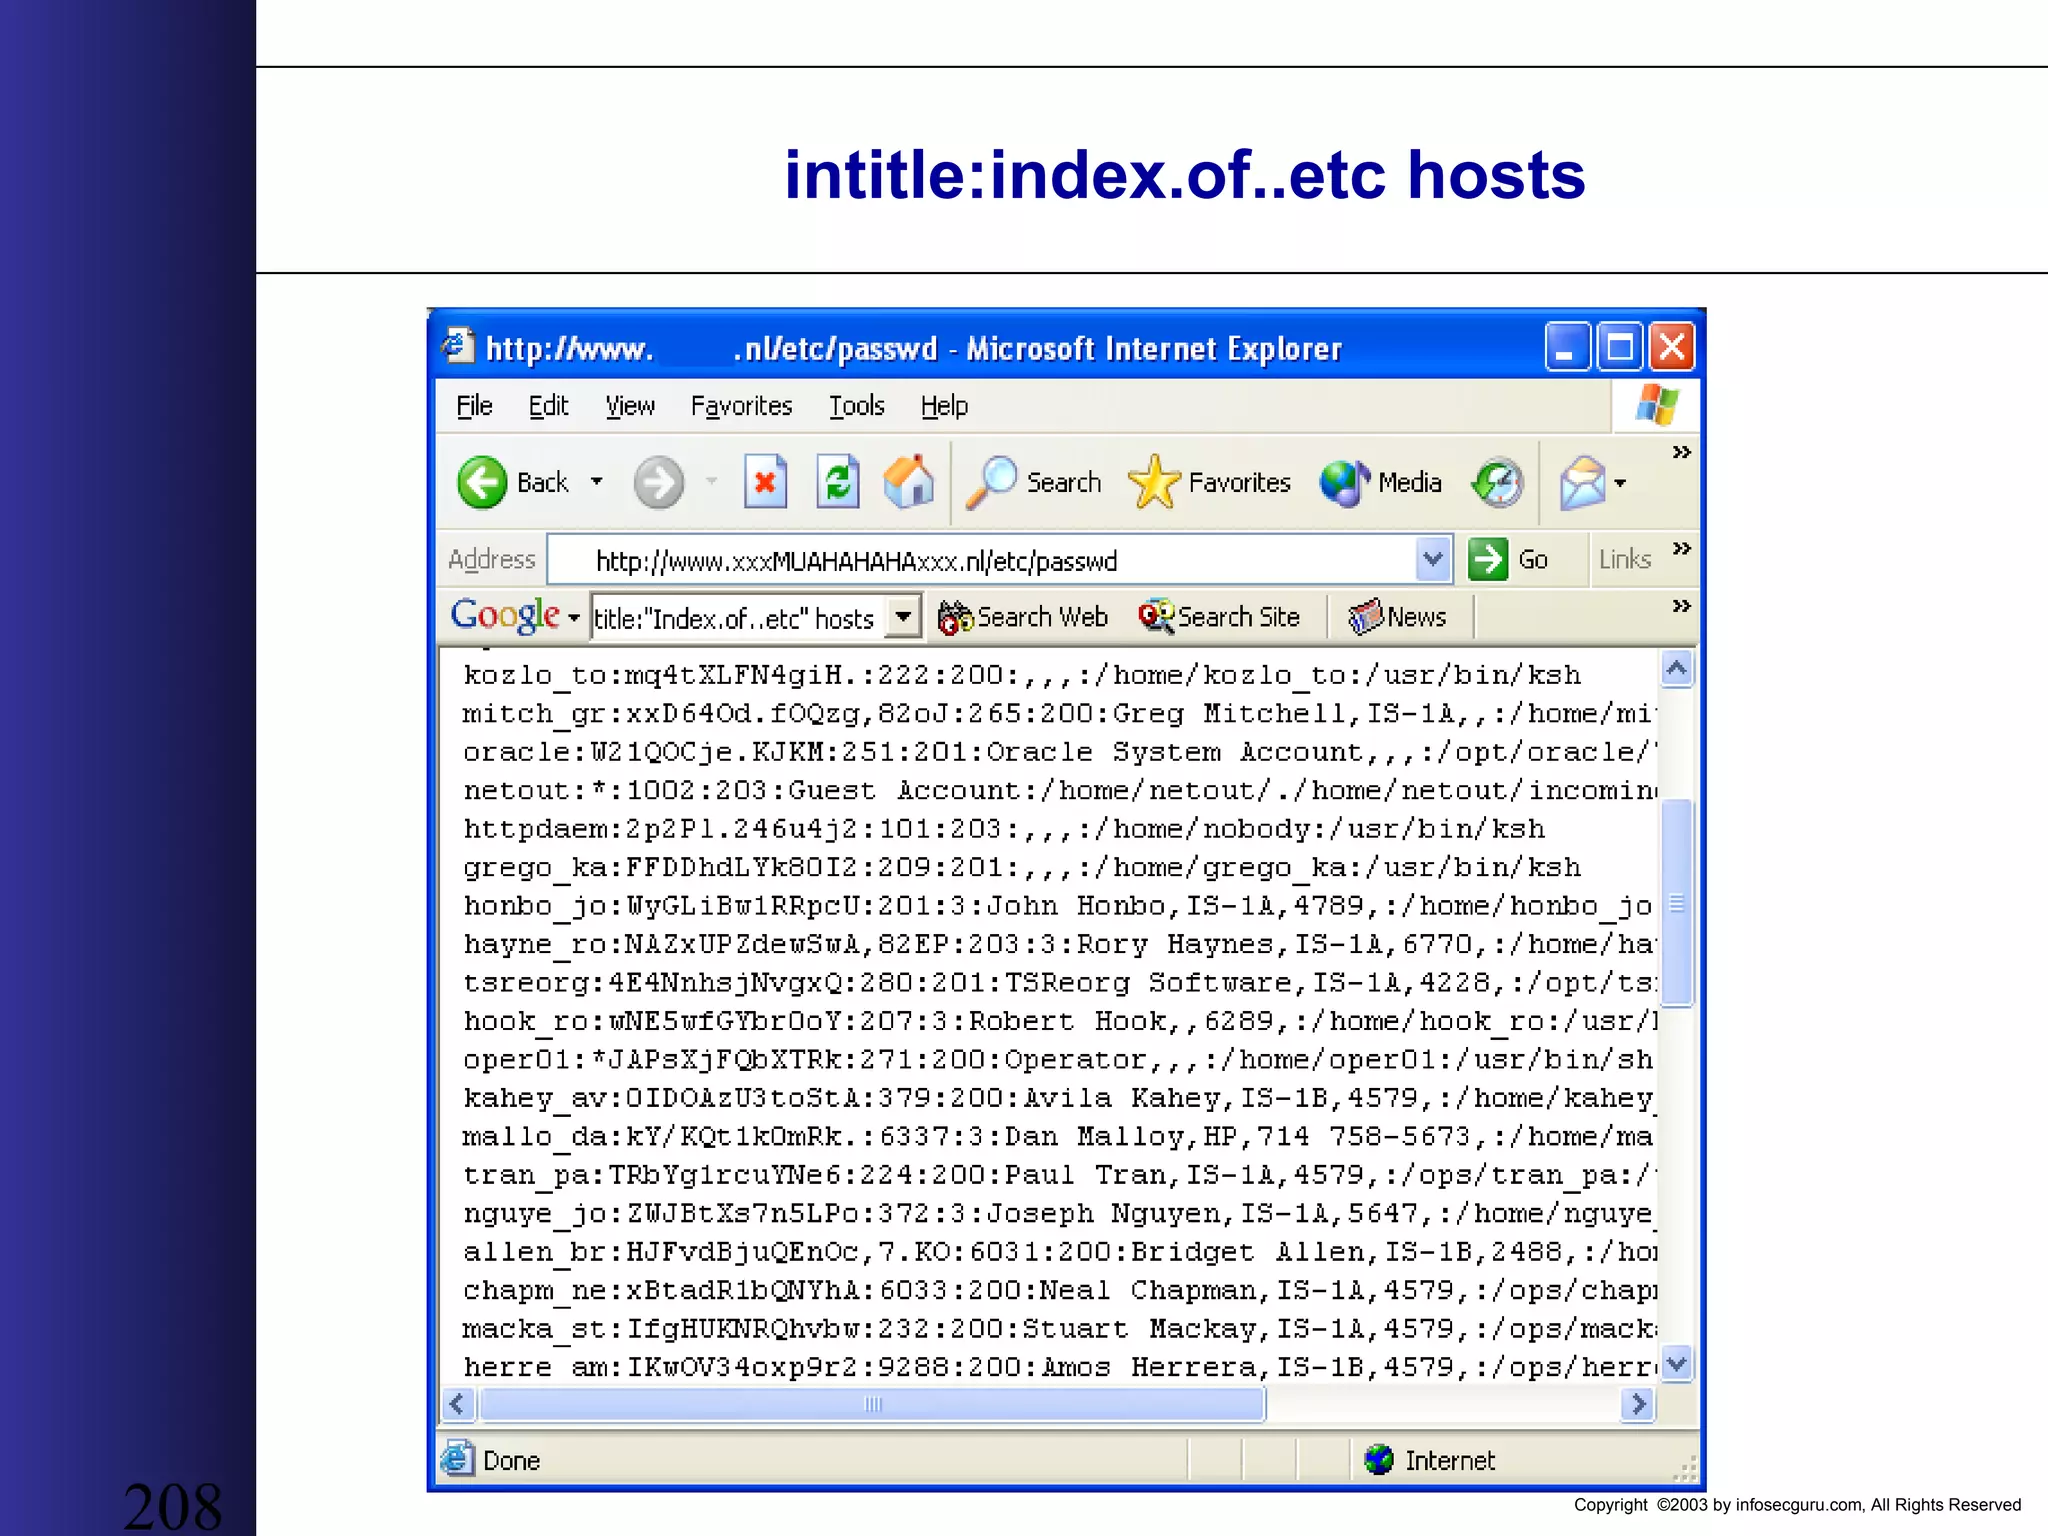Click the horizontal scrollbar thumb
This screenshot has width=2048, height=1536.
pyautogui.click(x=872, y=1404)
